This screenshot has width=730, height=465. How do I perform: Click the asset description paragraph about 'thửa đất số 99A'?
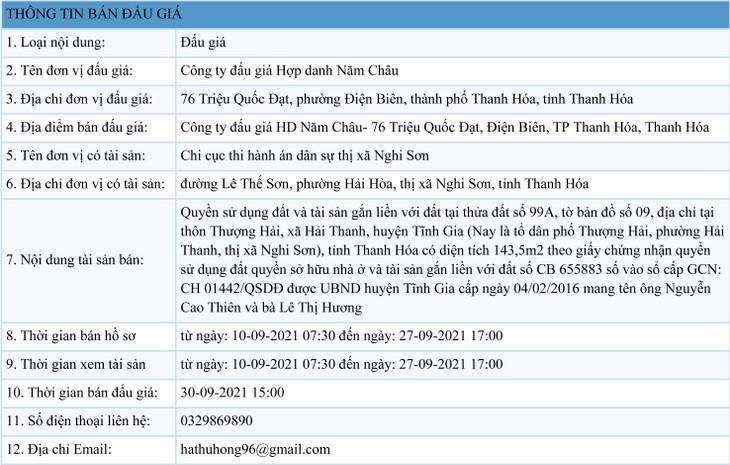(x=446, y=260)
